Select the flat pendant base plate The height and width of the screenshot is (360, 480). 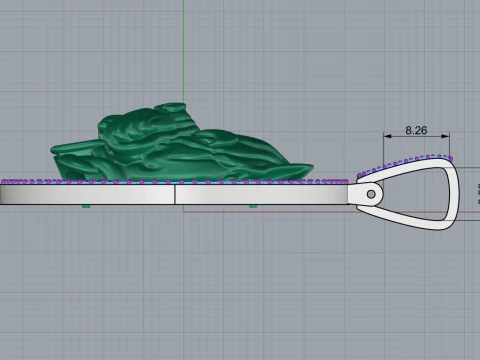click(x=174, y=195)
